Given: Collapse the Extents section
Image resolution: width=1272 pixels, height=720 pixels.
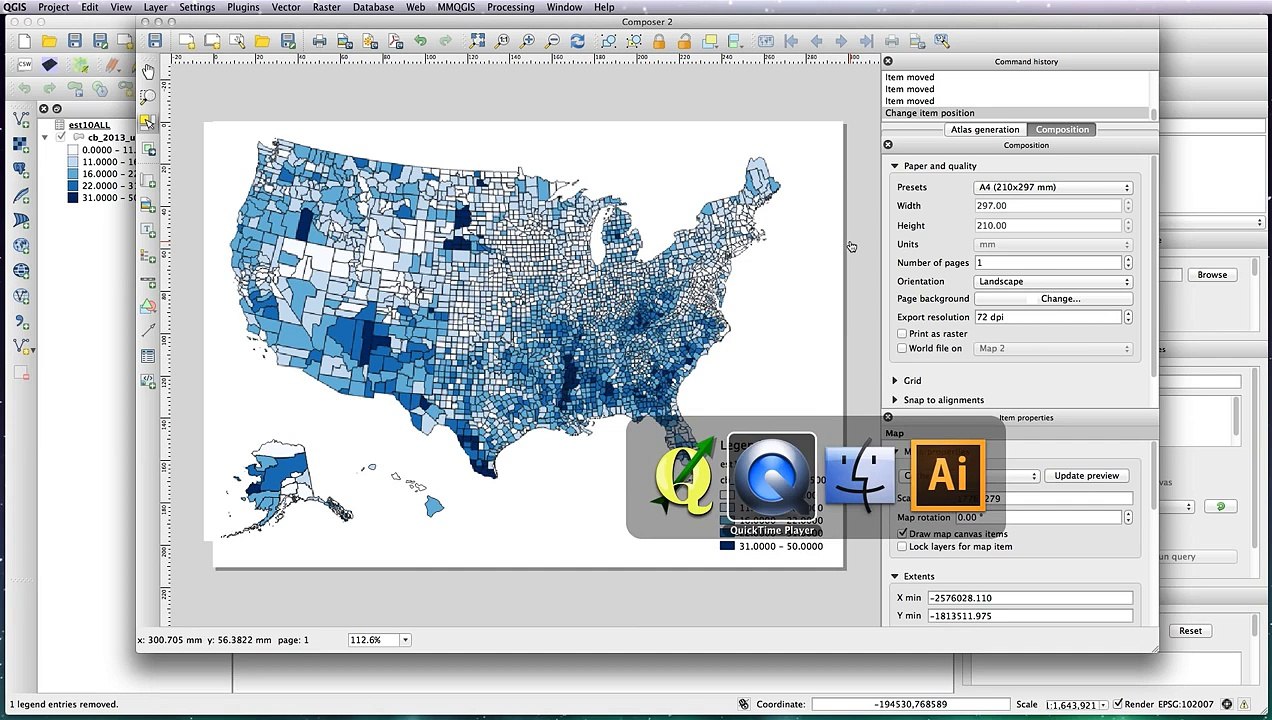Looking at the screenshot, I should pos(895,577).
